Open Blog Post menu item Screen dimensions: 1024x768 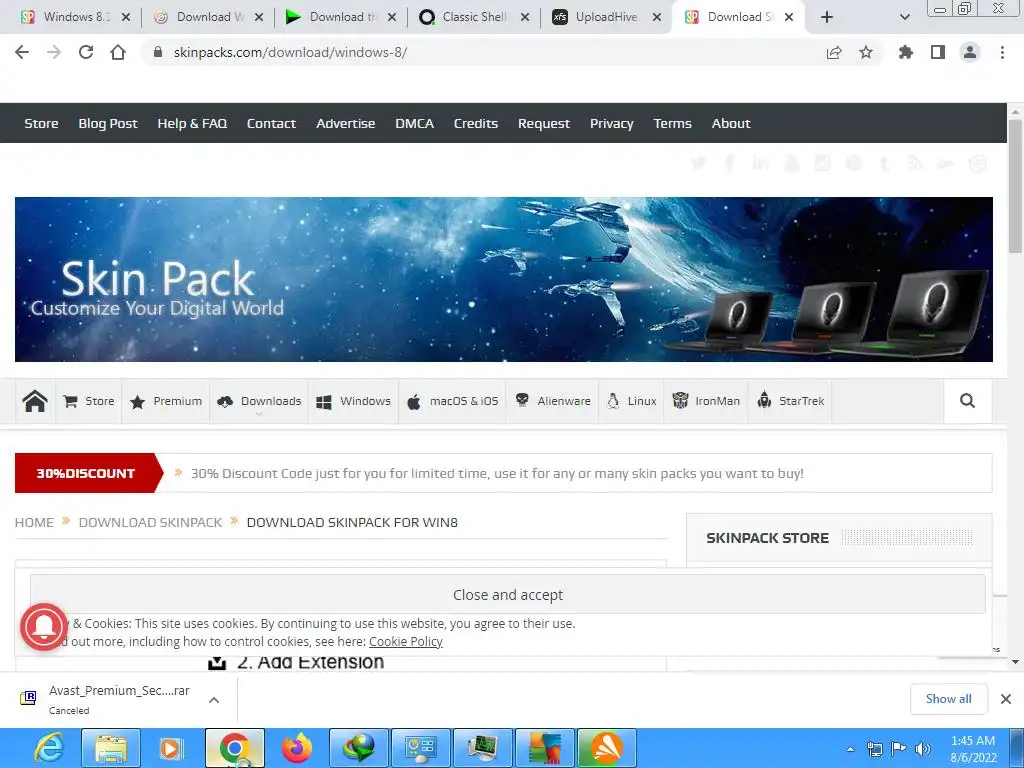(x=108, y=123)
